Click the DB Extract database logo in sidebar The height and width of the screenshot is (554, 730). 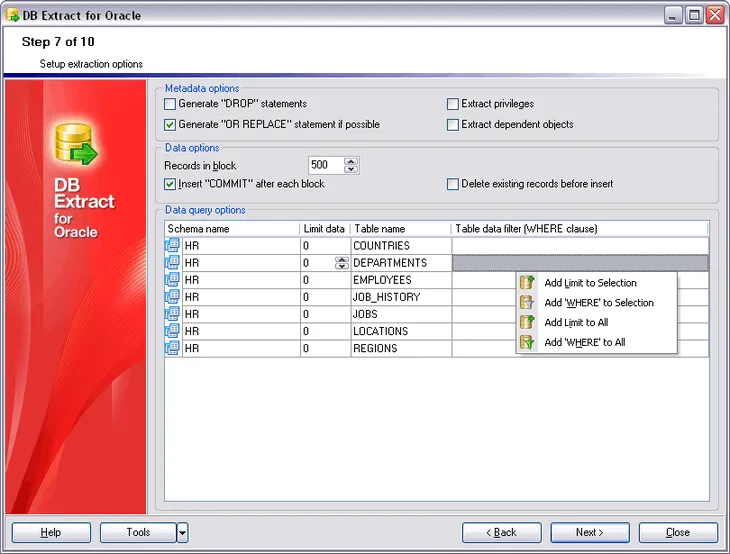[76, 144]
